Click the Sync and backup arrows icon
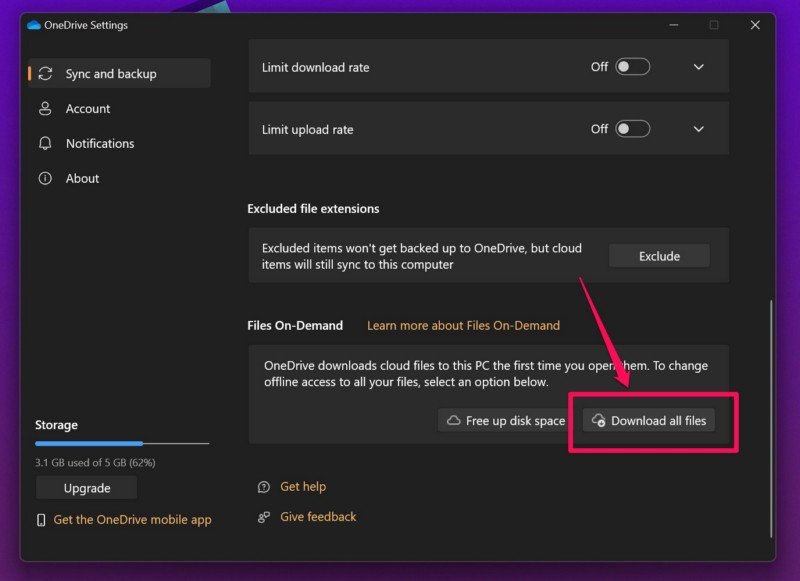Screen dimensions: 800x581 [x=45, y=74]
